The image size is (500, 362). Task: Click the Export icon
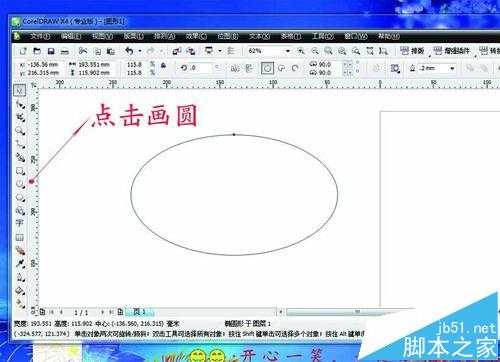[x=190, y=51]
